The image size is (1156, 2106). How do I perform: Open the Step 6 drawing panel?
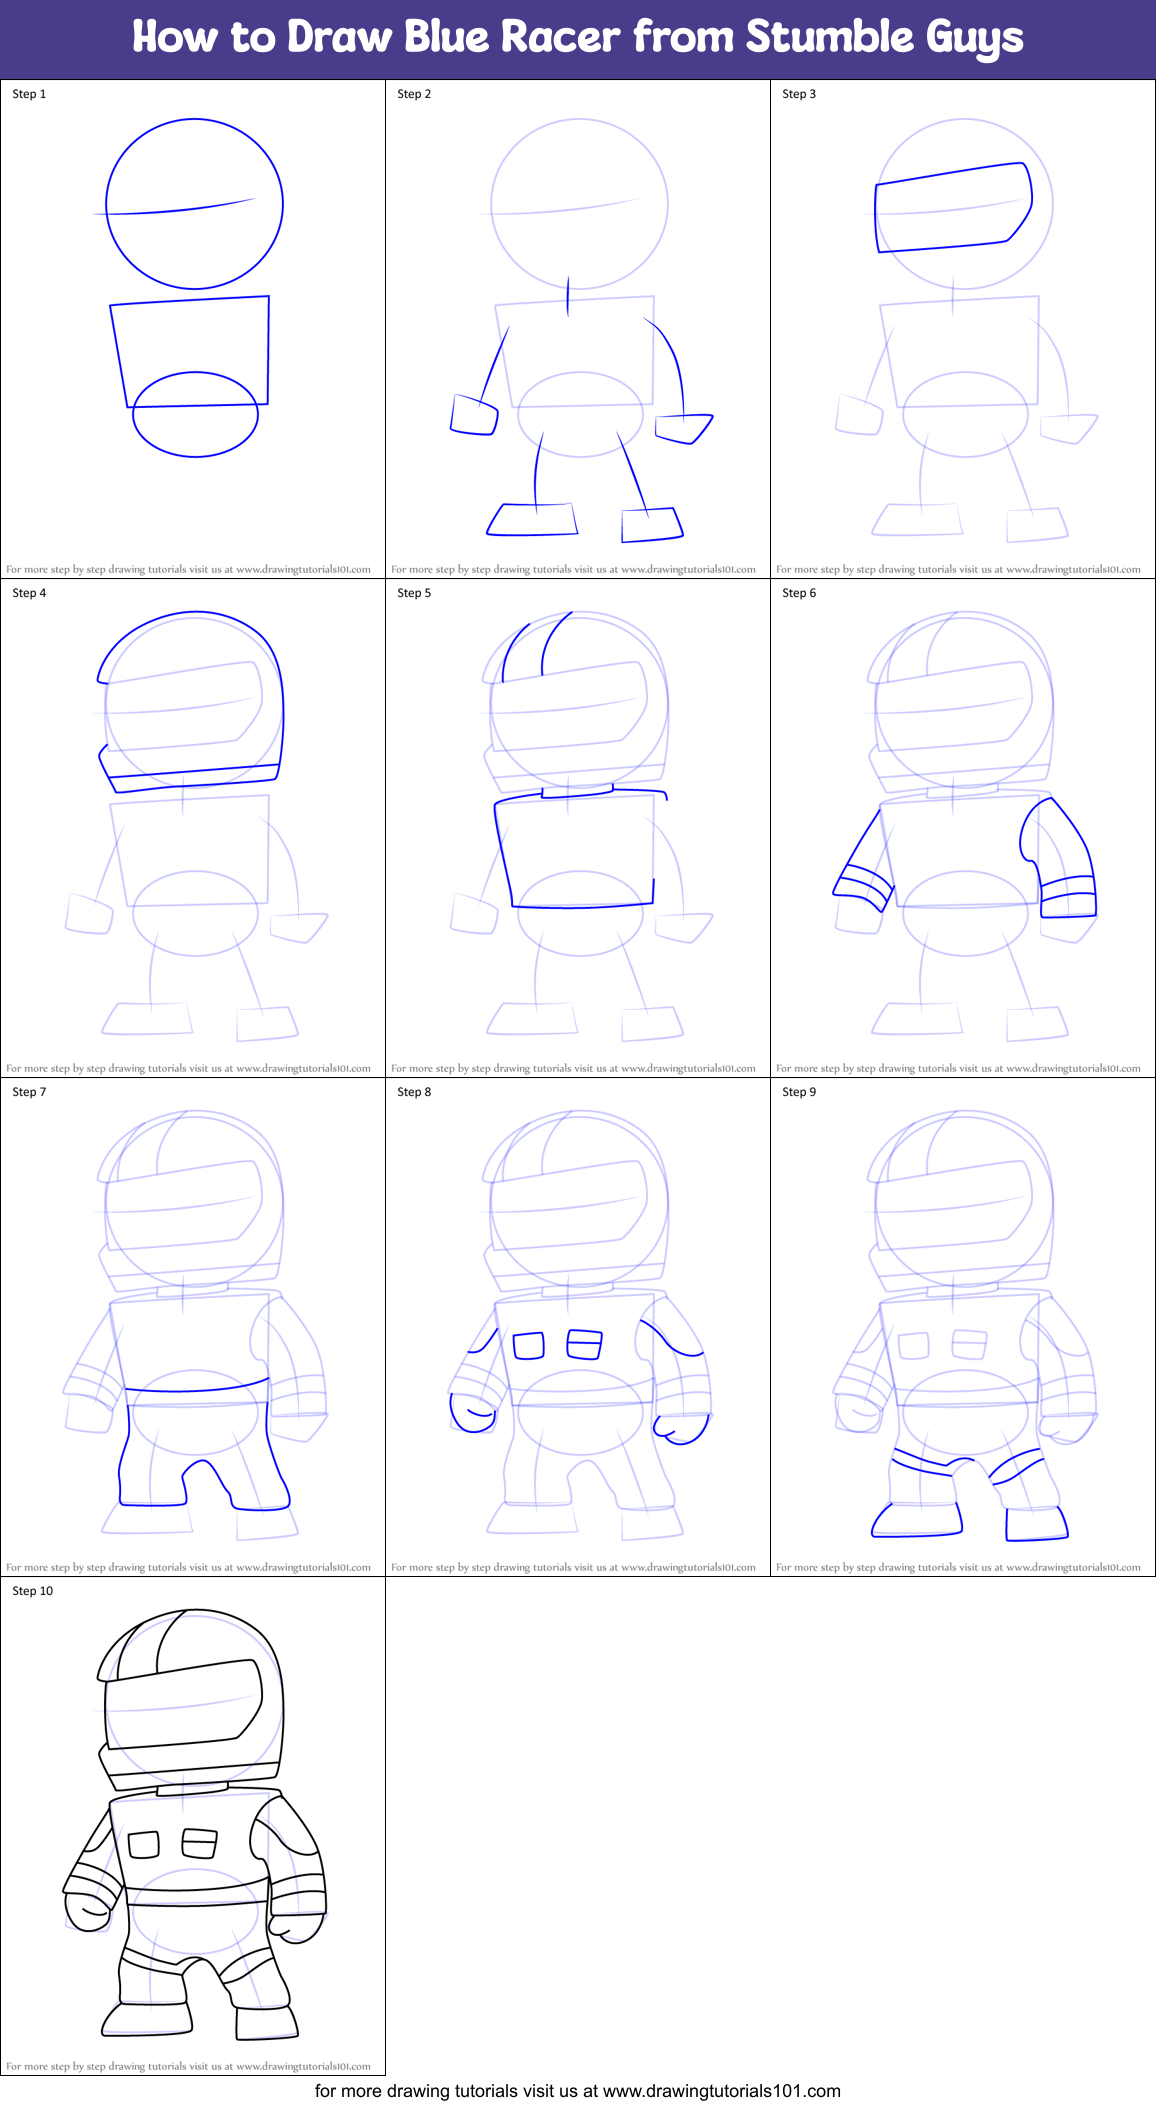coord(963,828)
